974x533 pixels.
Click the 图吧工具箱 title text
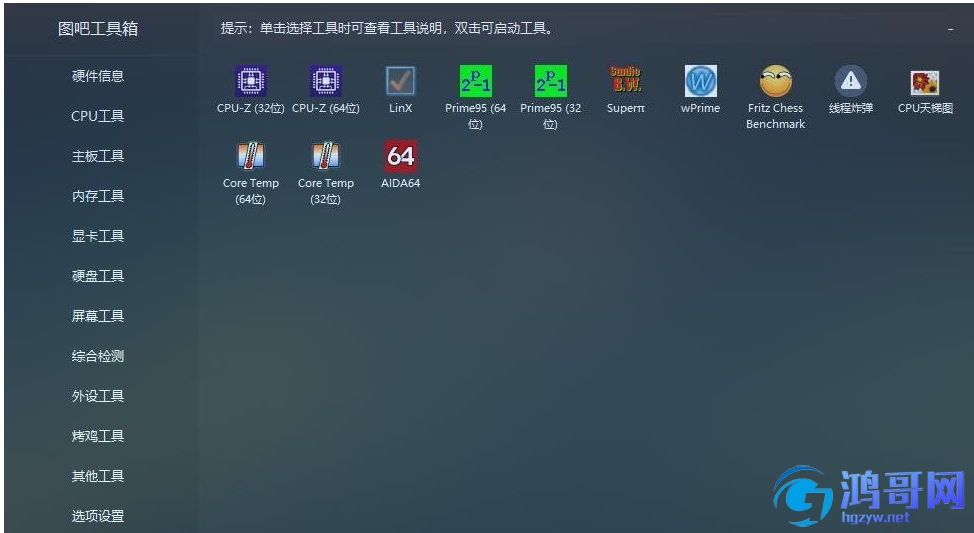coord(98,29)
